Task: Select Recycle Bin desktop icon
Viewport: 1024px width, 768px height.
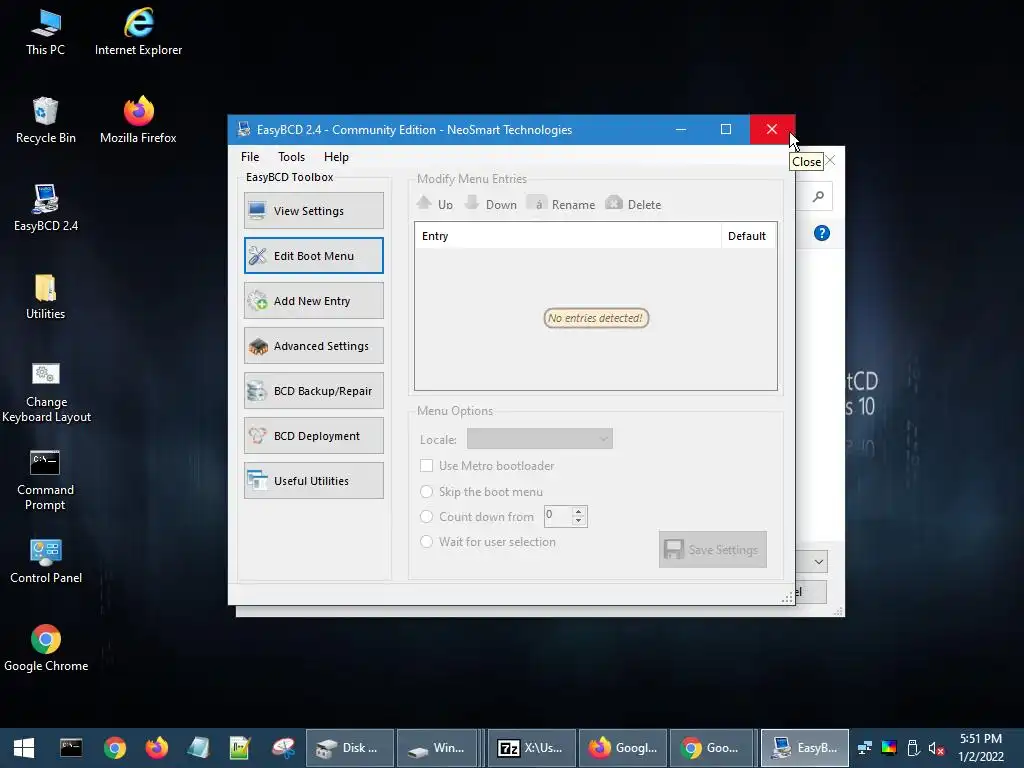Action: click(46, 120)
